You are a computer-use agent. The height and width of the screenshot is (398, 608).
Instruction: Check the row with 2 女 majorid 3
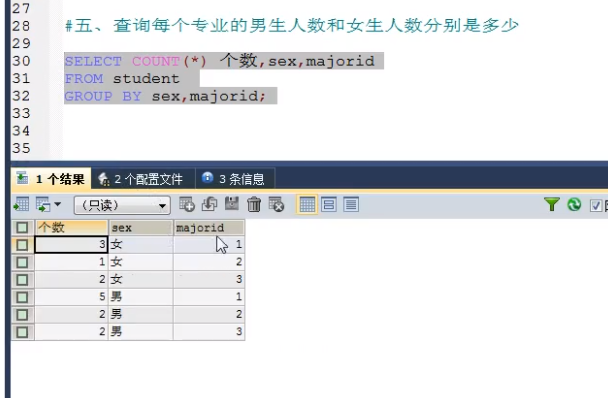[x=22, y=280]
